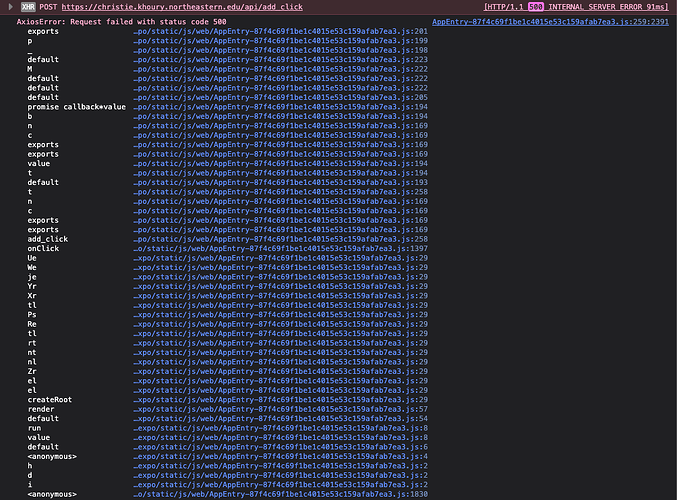
Task: Open the source link for the createRoot frame
Action: click(281, 399)
